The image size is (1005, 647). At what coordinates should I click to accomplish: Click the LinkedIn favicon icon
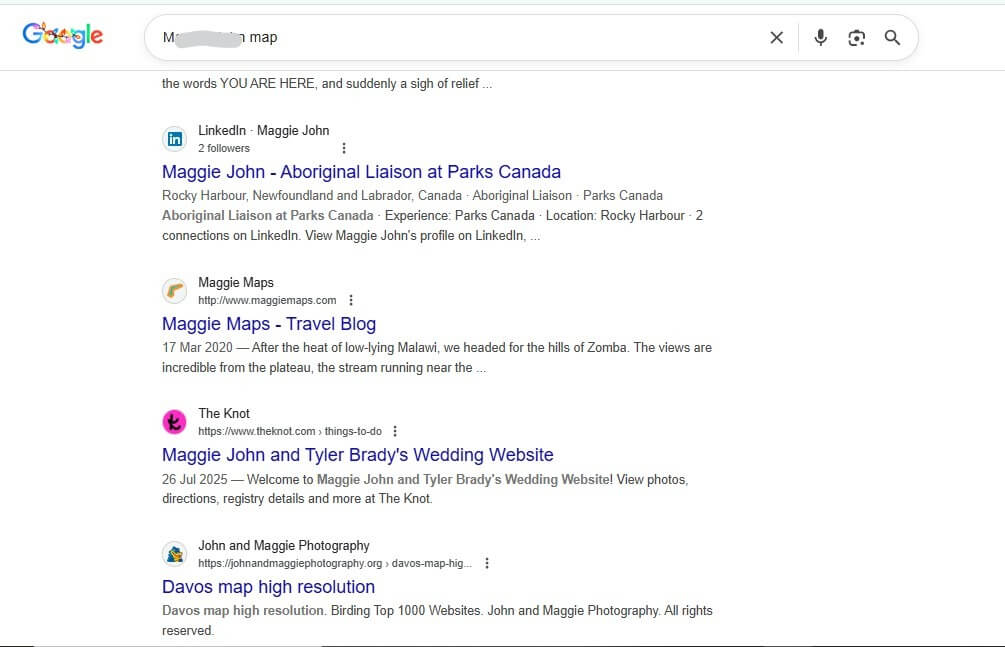click(x=175, y=139)
